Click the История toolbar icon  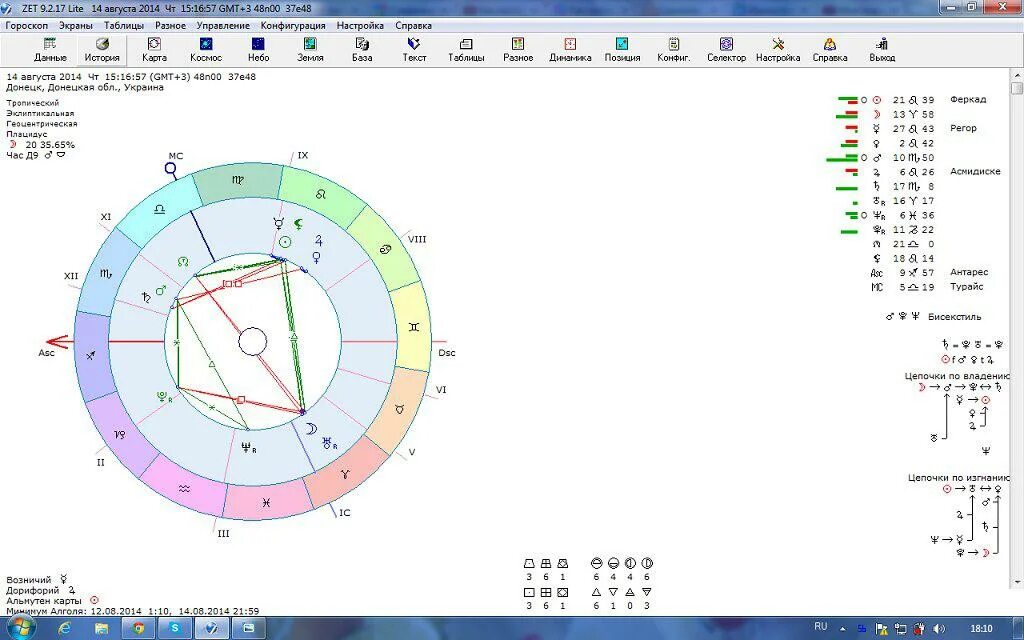(x=102, y=50)
